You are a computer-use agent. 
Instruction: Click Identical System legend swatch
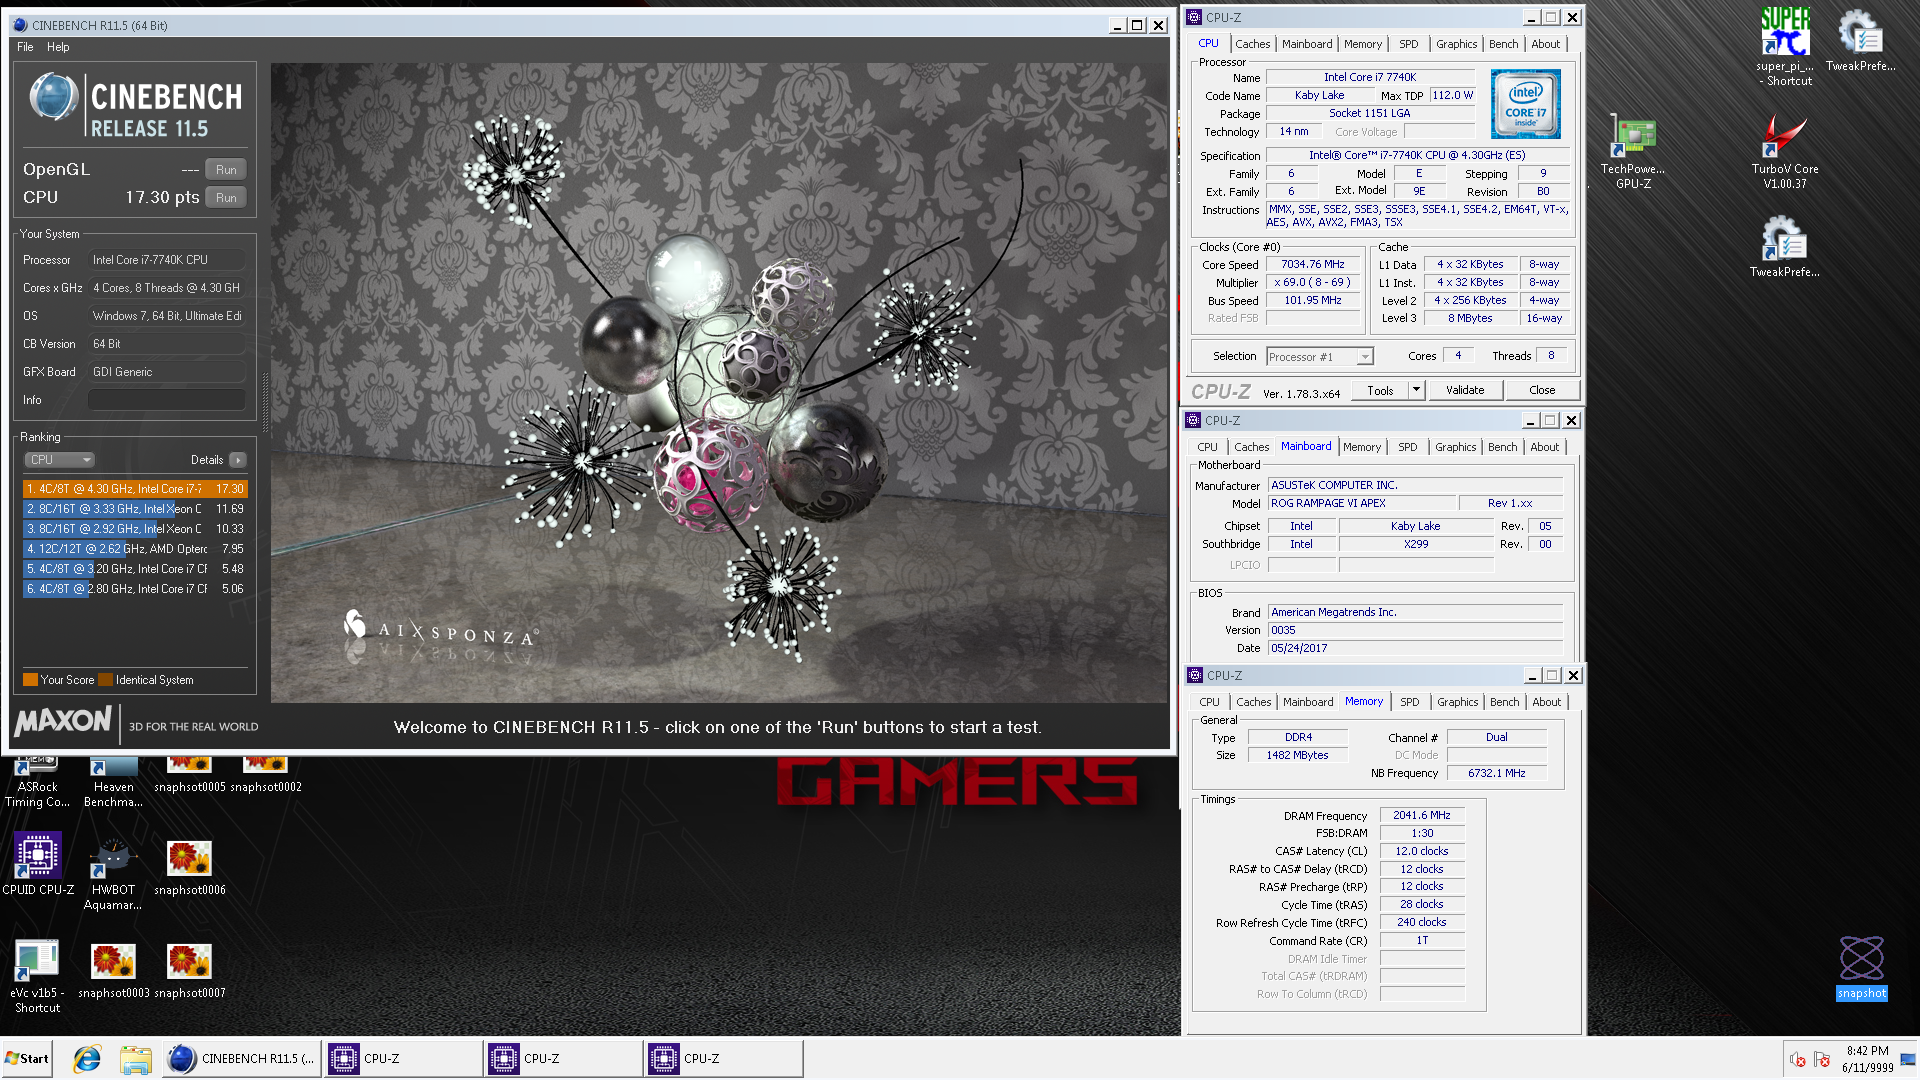(106, 680)
